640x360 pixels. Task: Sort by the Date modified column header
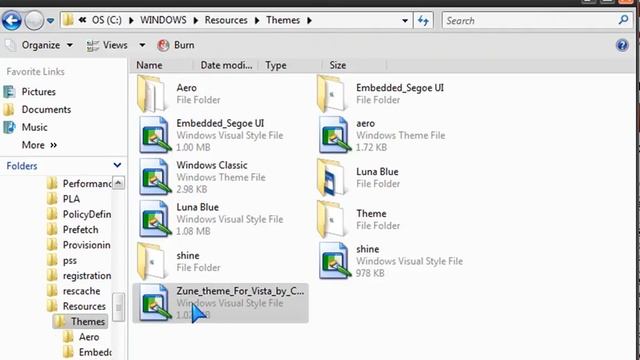[226, 65]
